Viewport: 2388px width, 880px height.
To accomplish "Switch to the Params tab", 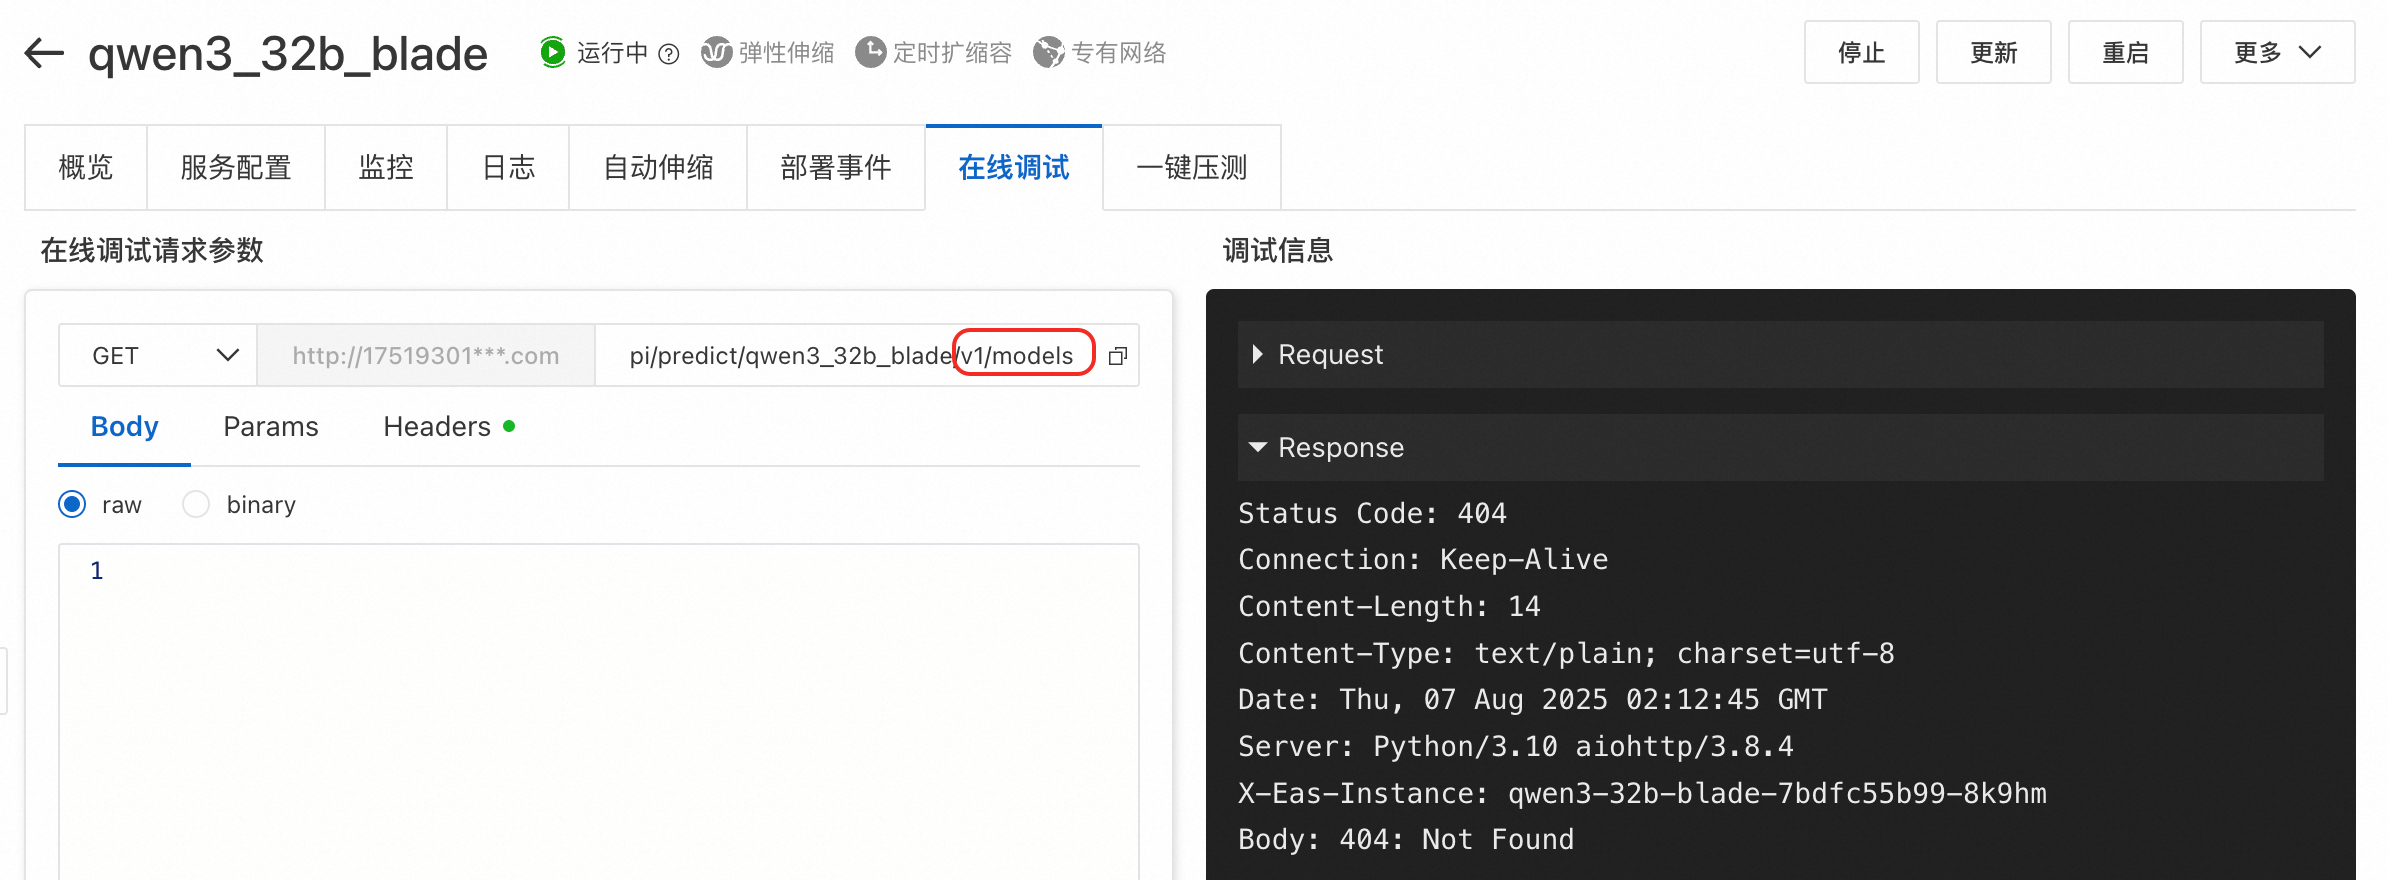I will tap(271, 427).
